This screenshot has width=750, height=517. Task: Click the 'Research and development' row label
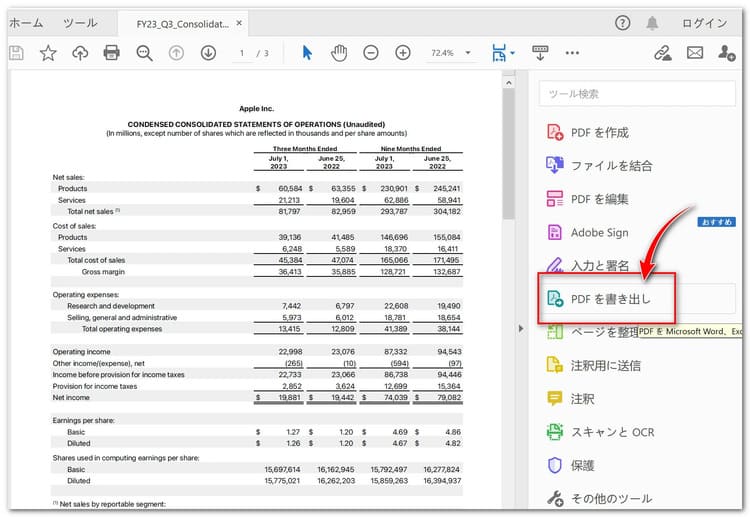pos(110,306)
